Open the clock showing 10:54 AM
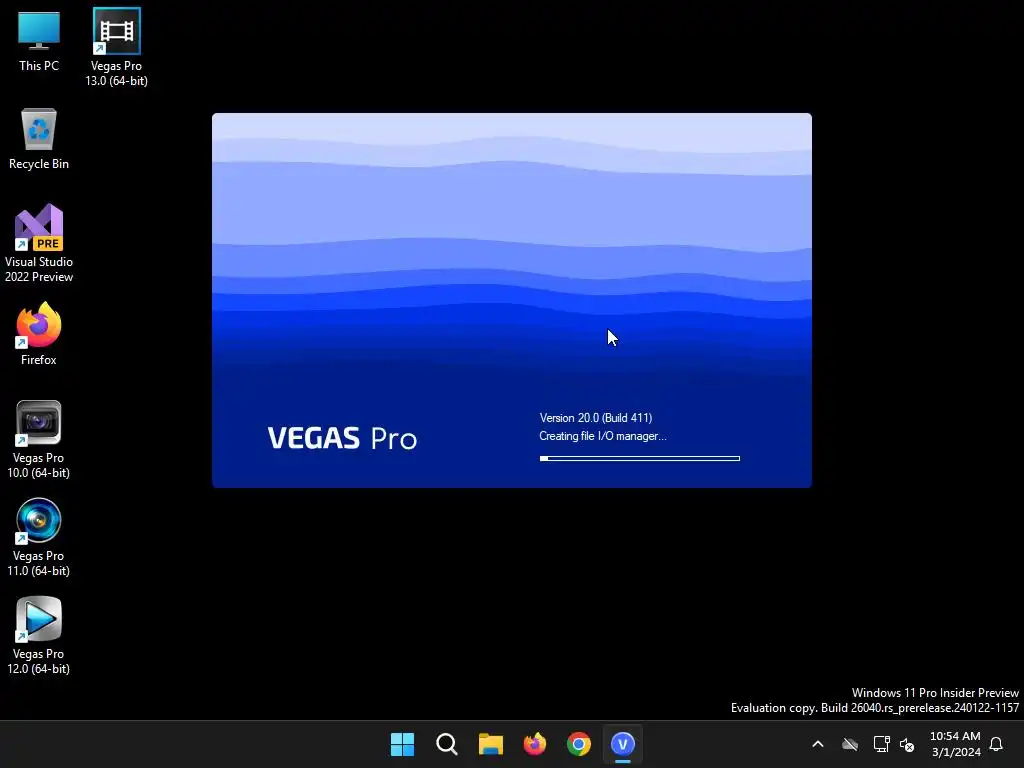 click(x=955, y=744)
